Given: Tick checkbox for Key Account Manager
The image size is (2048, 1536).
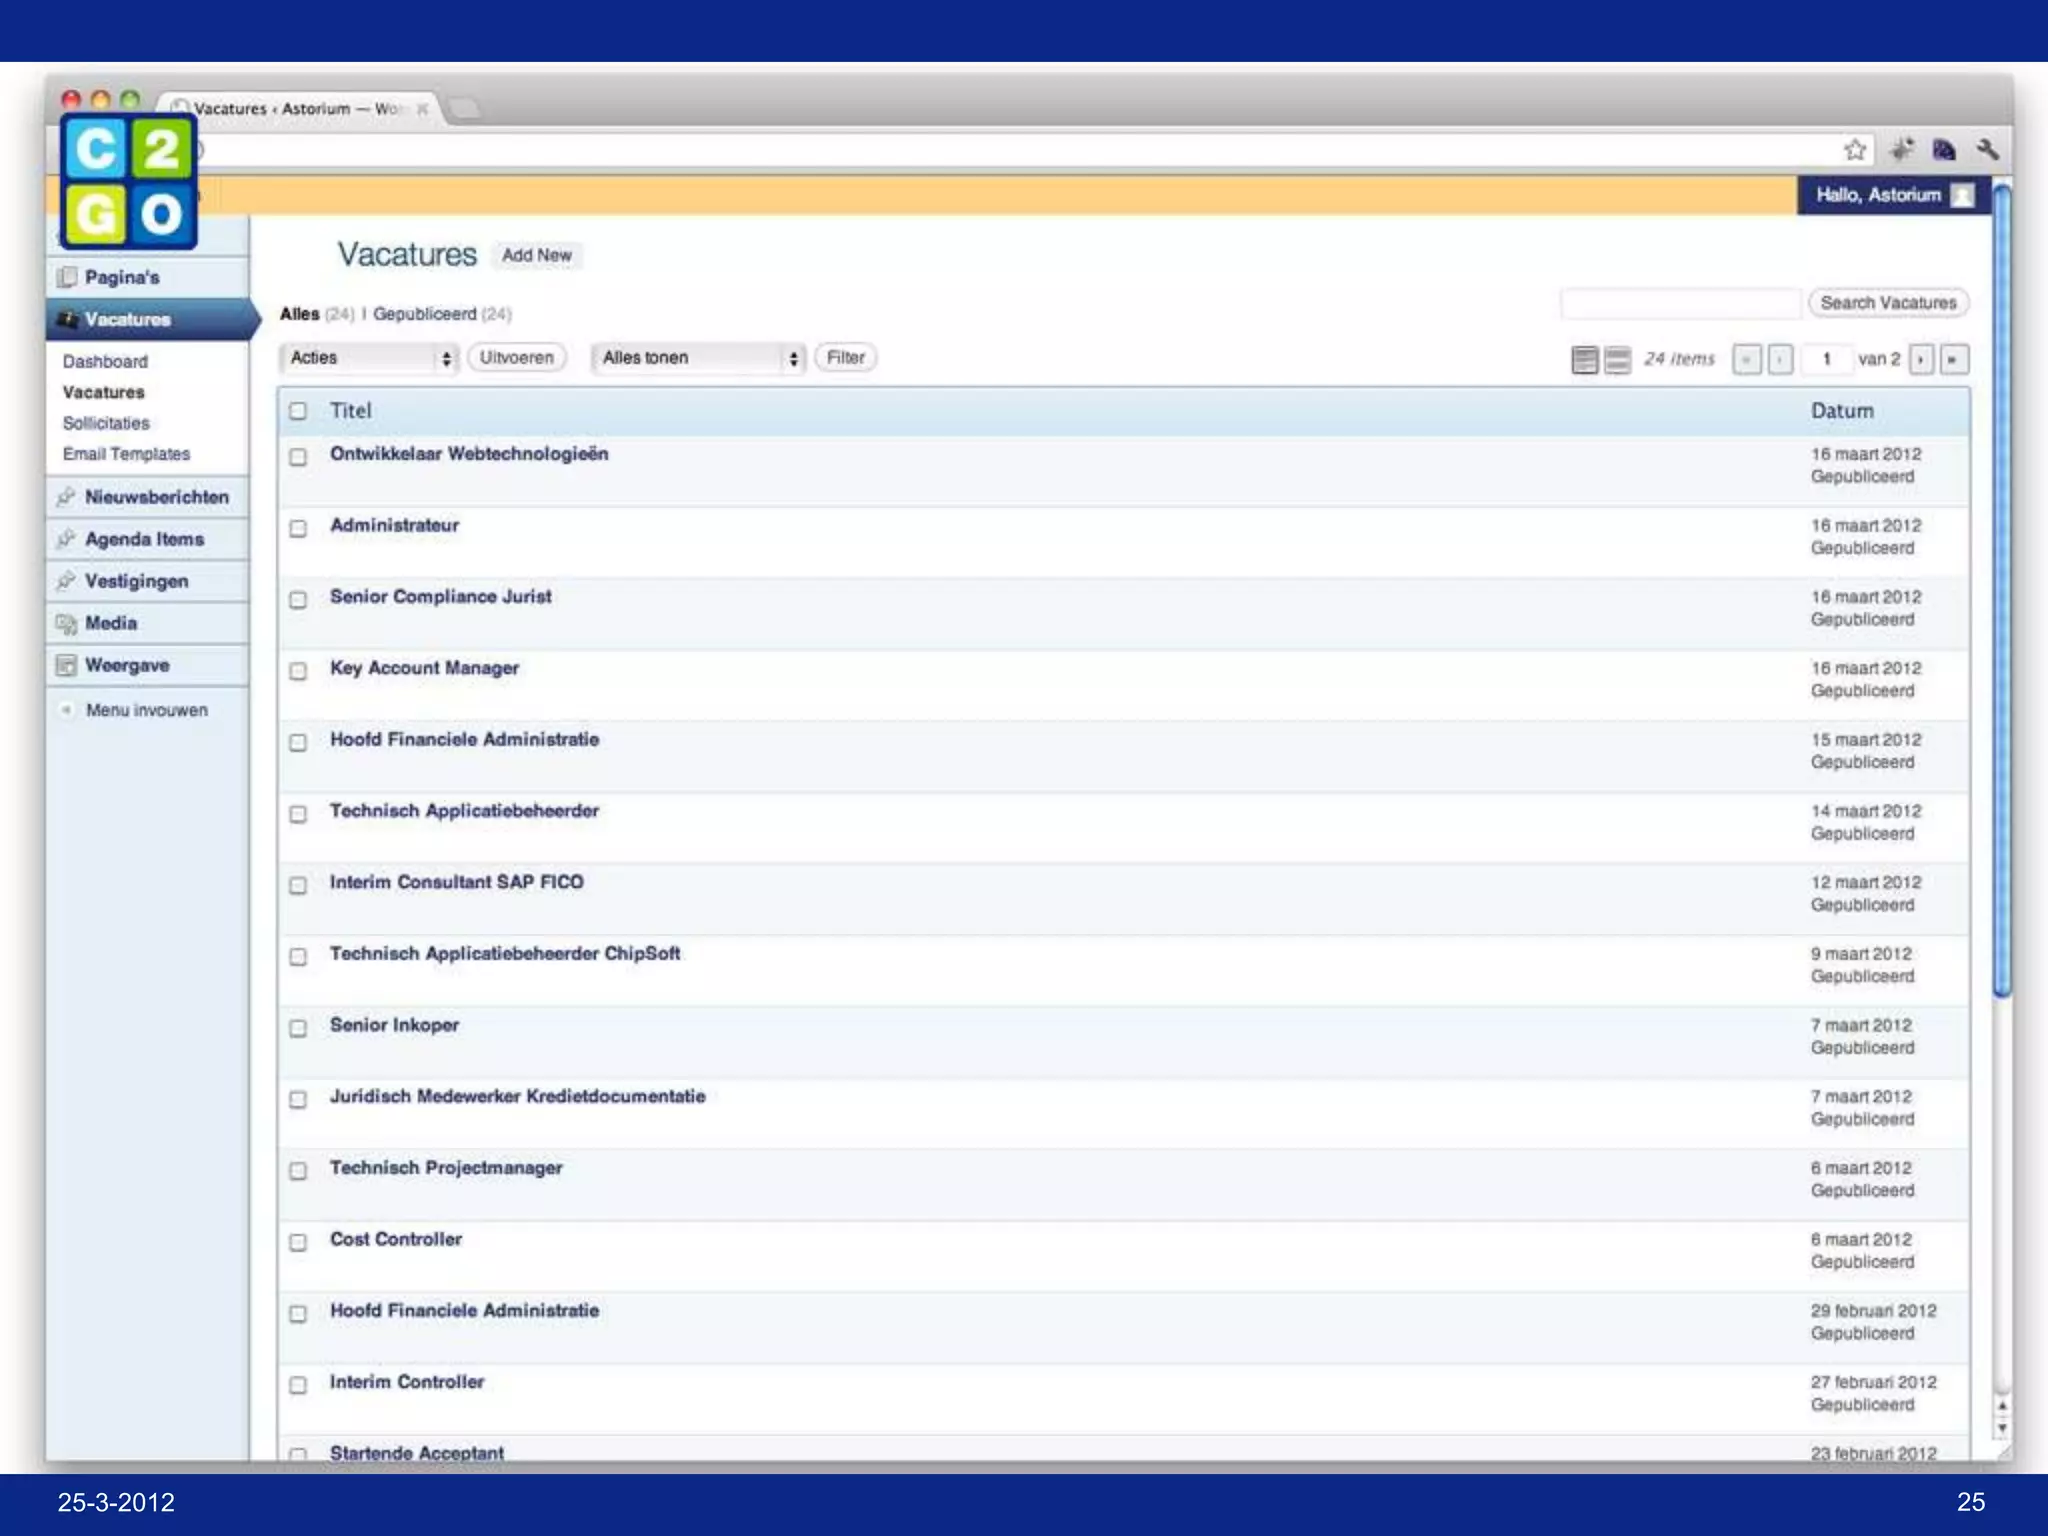Looking at the screenshot, I should (298, 671).
